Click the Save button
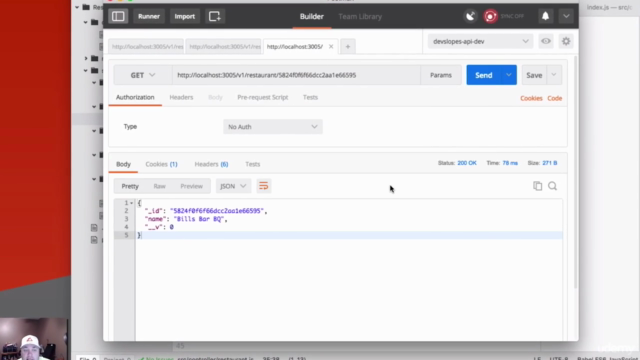This screenshot has height=360, width=640. tap(534, 75)
